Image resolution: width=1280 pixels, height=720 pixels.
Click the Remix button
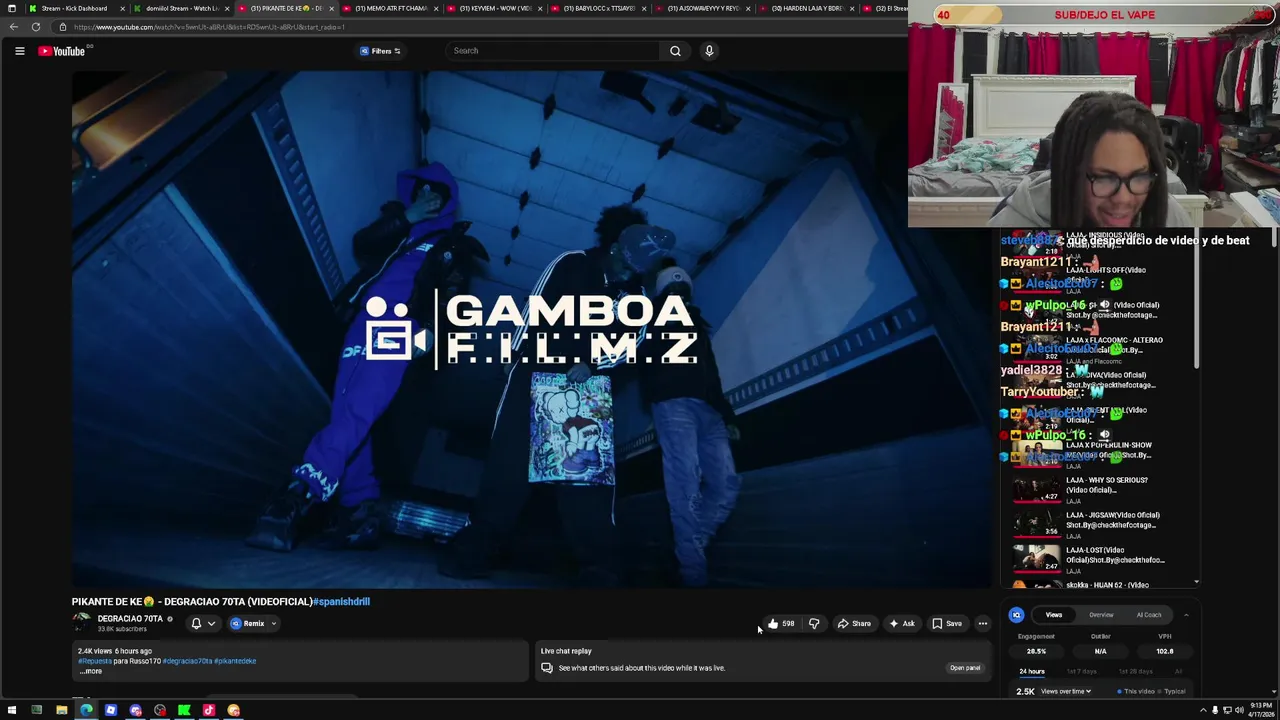click(248, 624)
